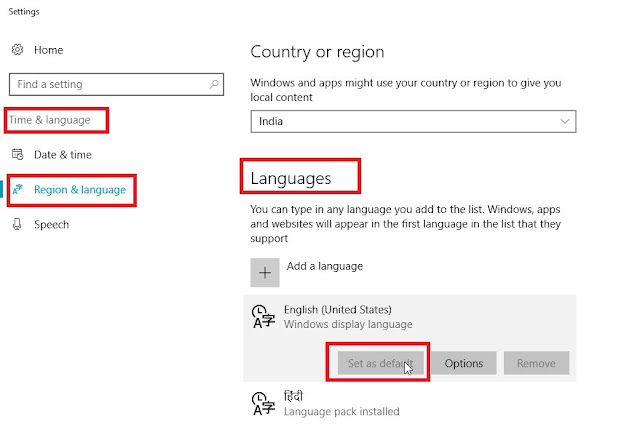This screenshot has width=640, height=432.
Task: Click the plus icon to add a language
Action: [x=265, y=272]
